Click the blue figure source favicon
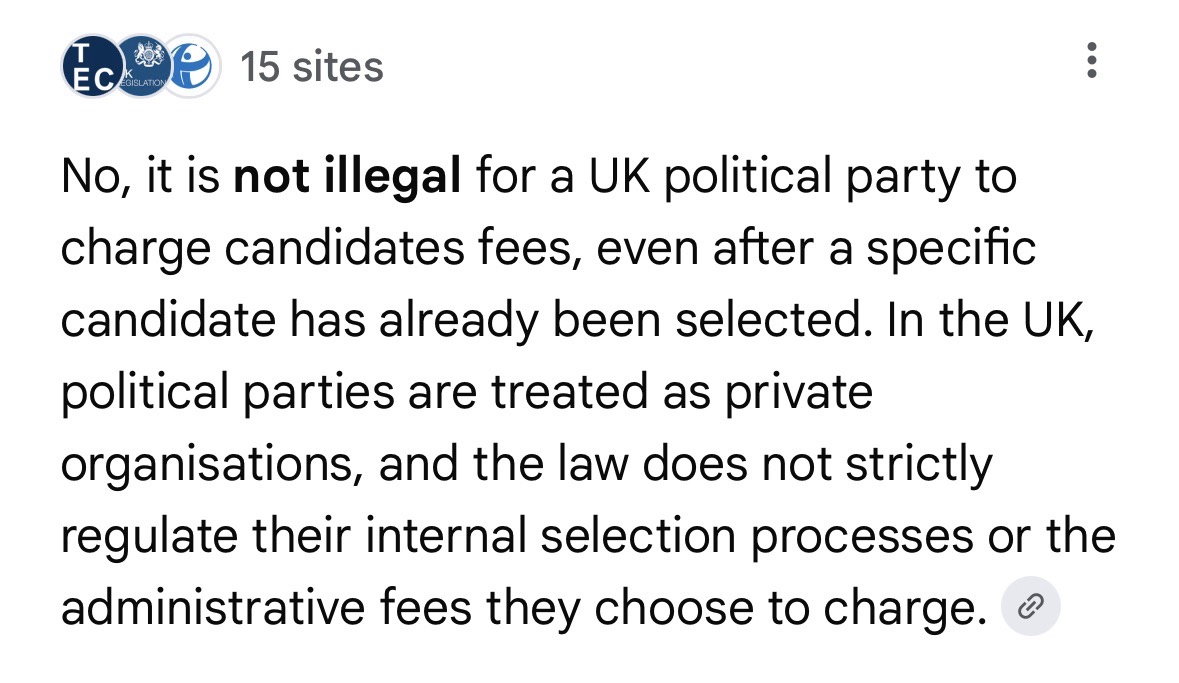 click(193, 67)
